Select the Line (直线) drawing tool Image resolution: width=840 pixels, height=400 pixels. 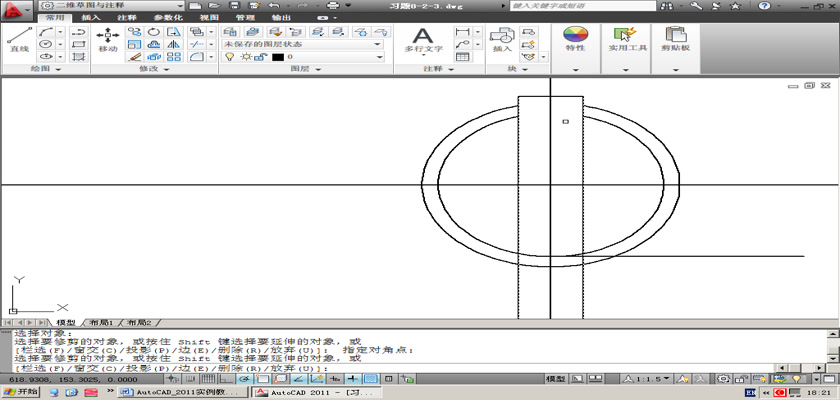[18, 38]
